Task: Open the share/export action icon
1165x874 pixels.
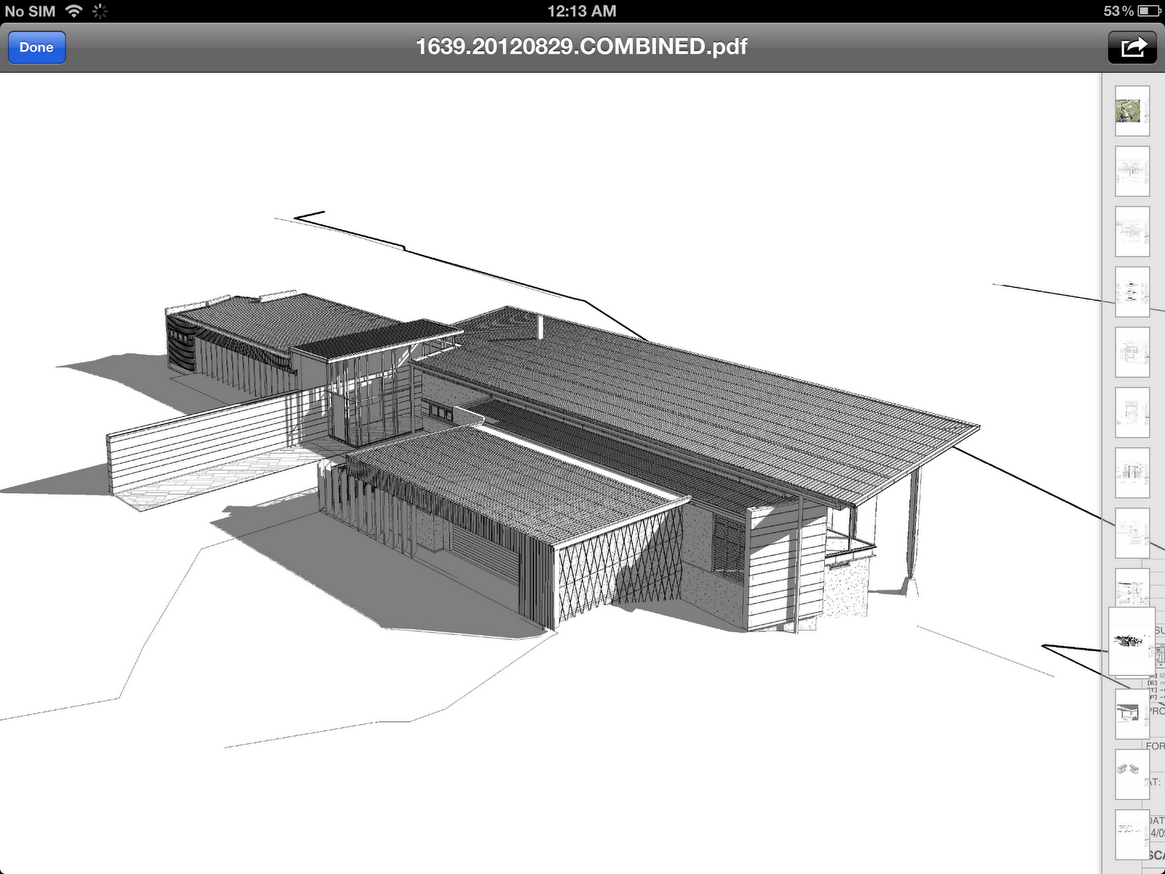Action: (x=1132, y=47)
